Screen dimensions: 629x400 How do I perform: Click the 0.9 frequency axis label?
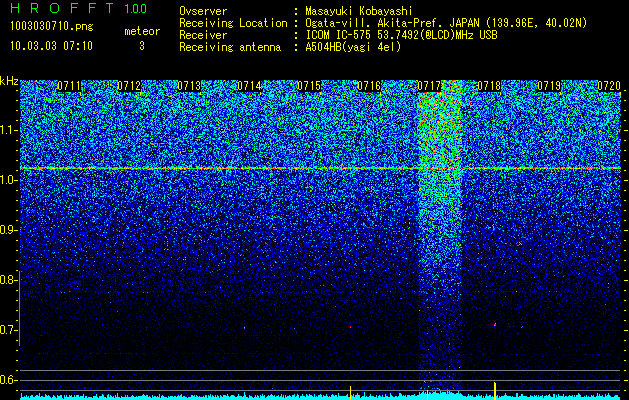point(7,230)
